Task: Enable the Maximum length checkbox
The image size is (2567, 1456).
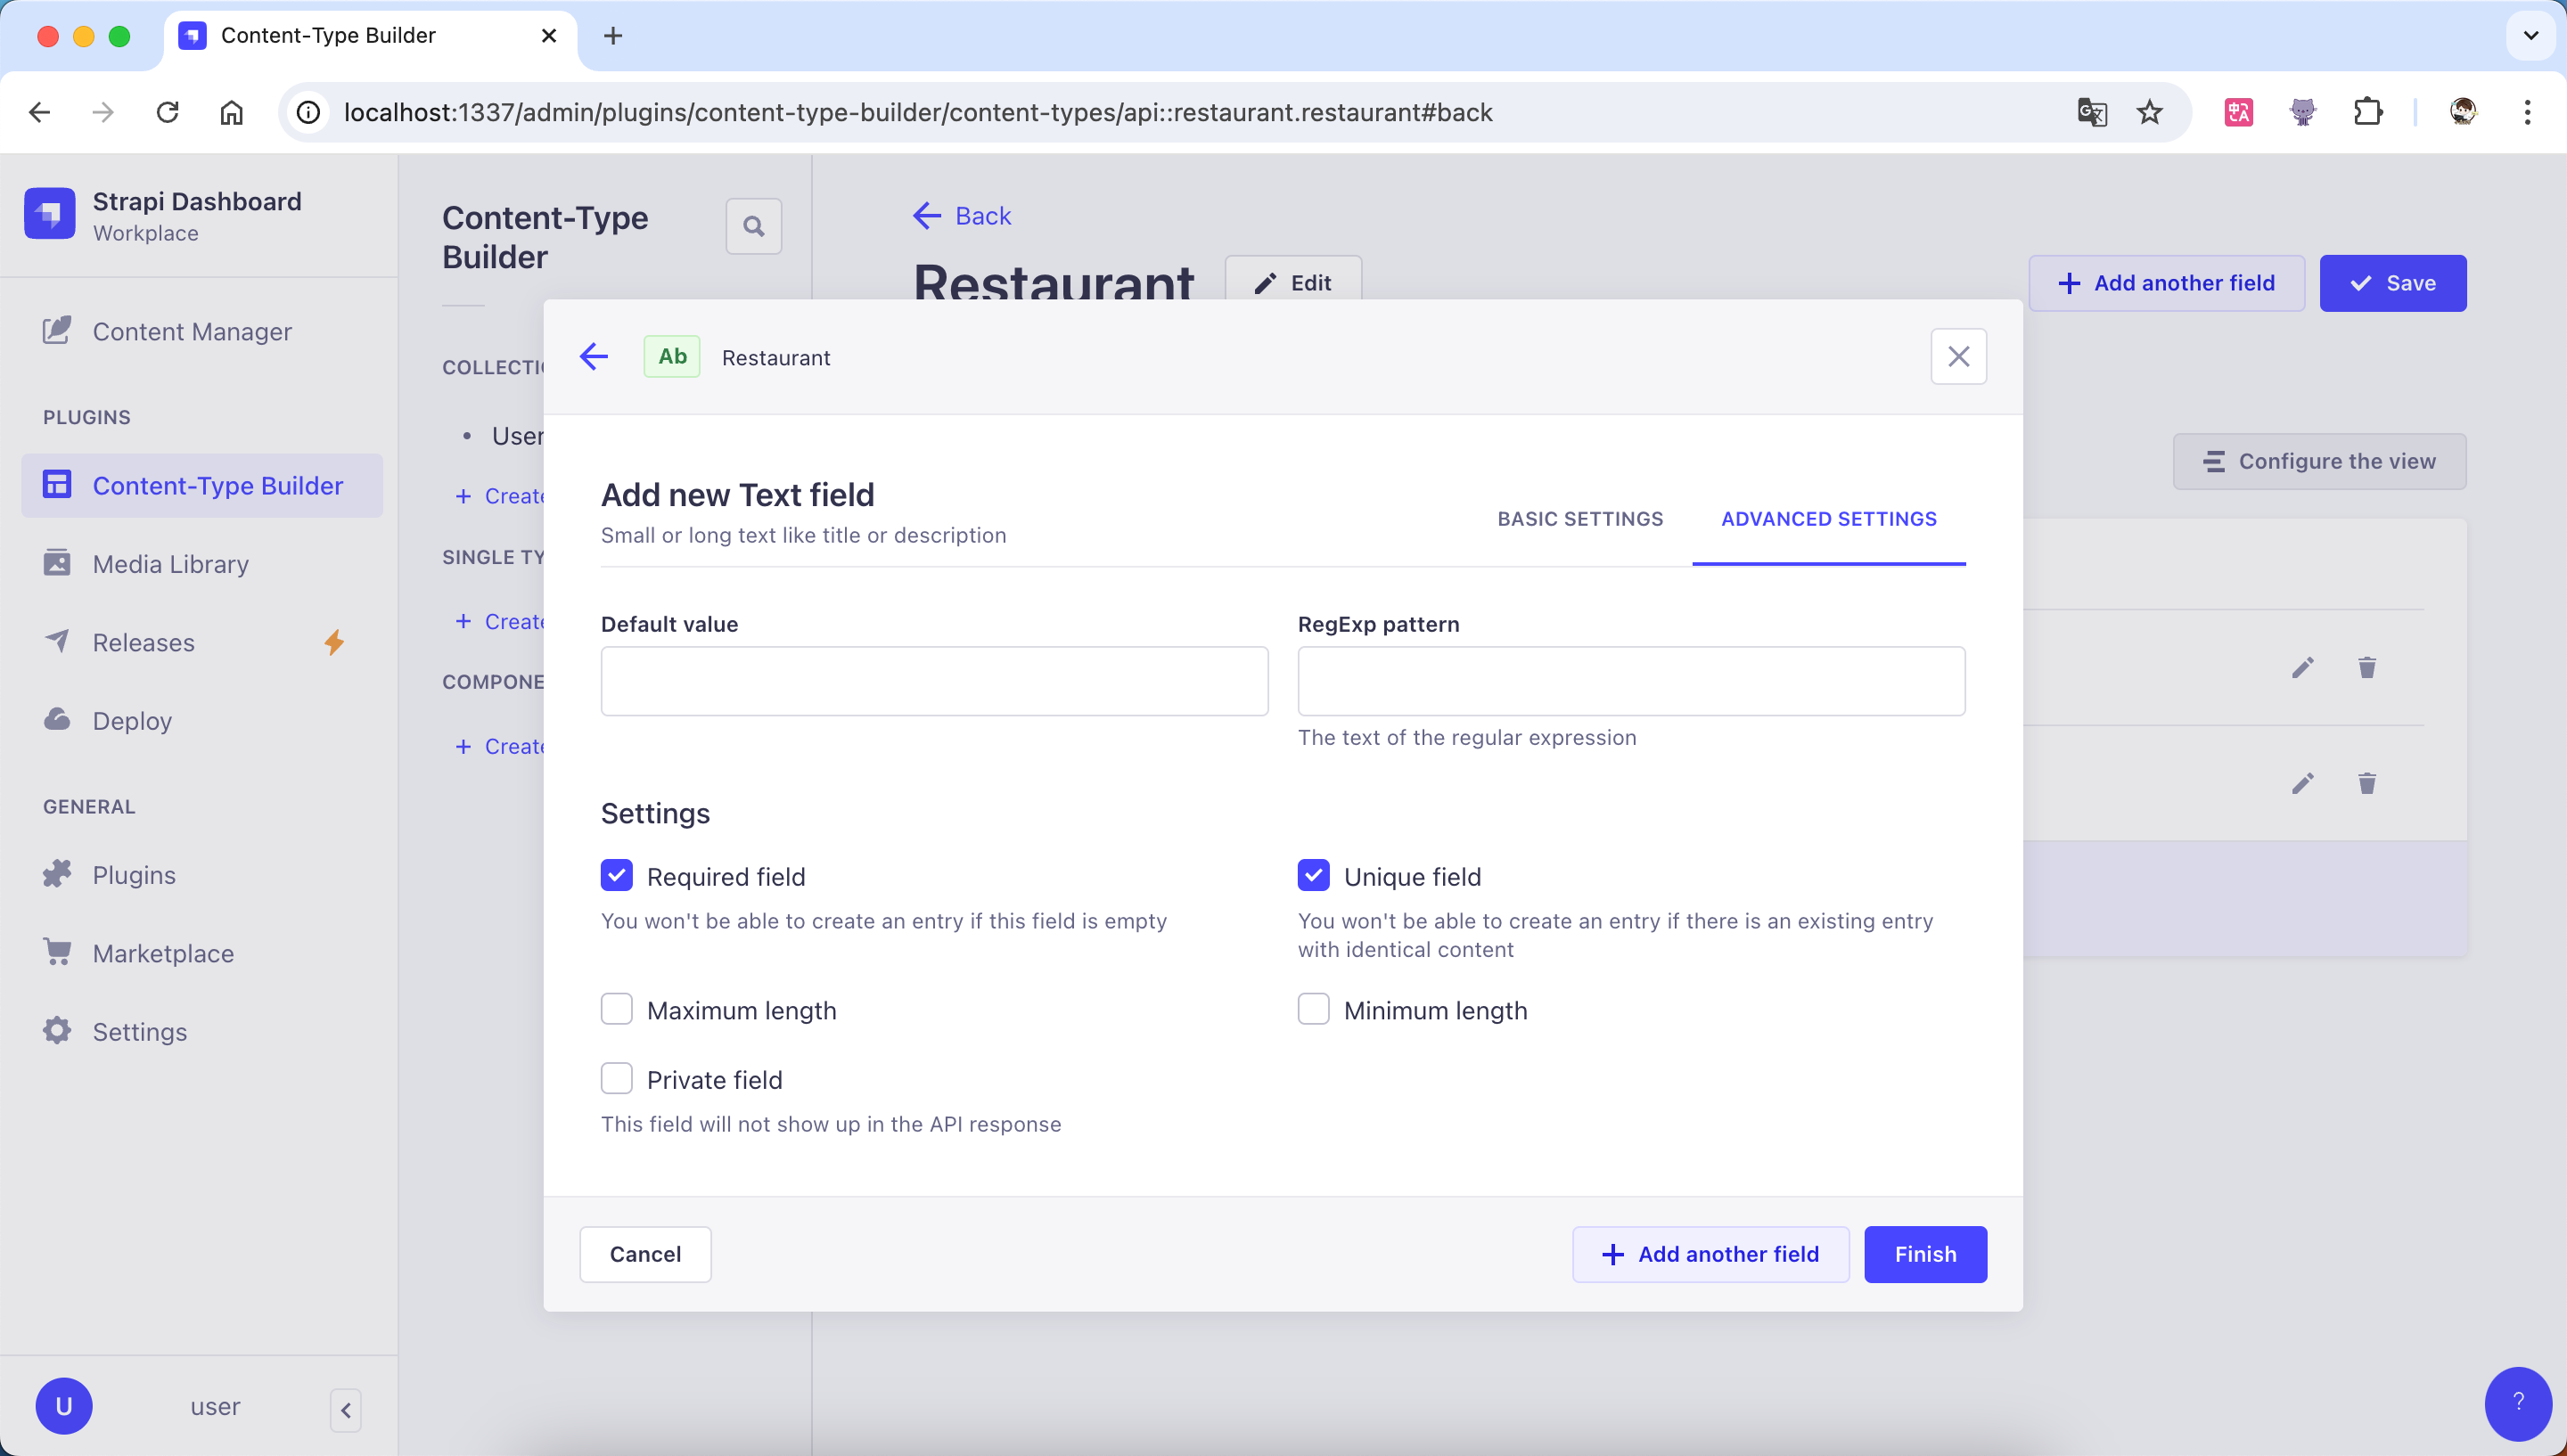Action: pyautogui.click(x=617, y=1009)
